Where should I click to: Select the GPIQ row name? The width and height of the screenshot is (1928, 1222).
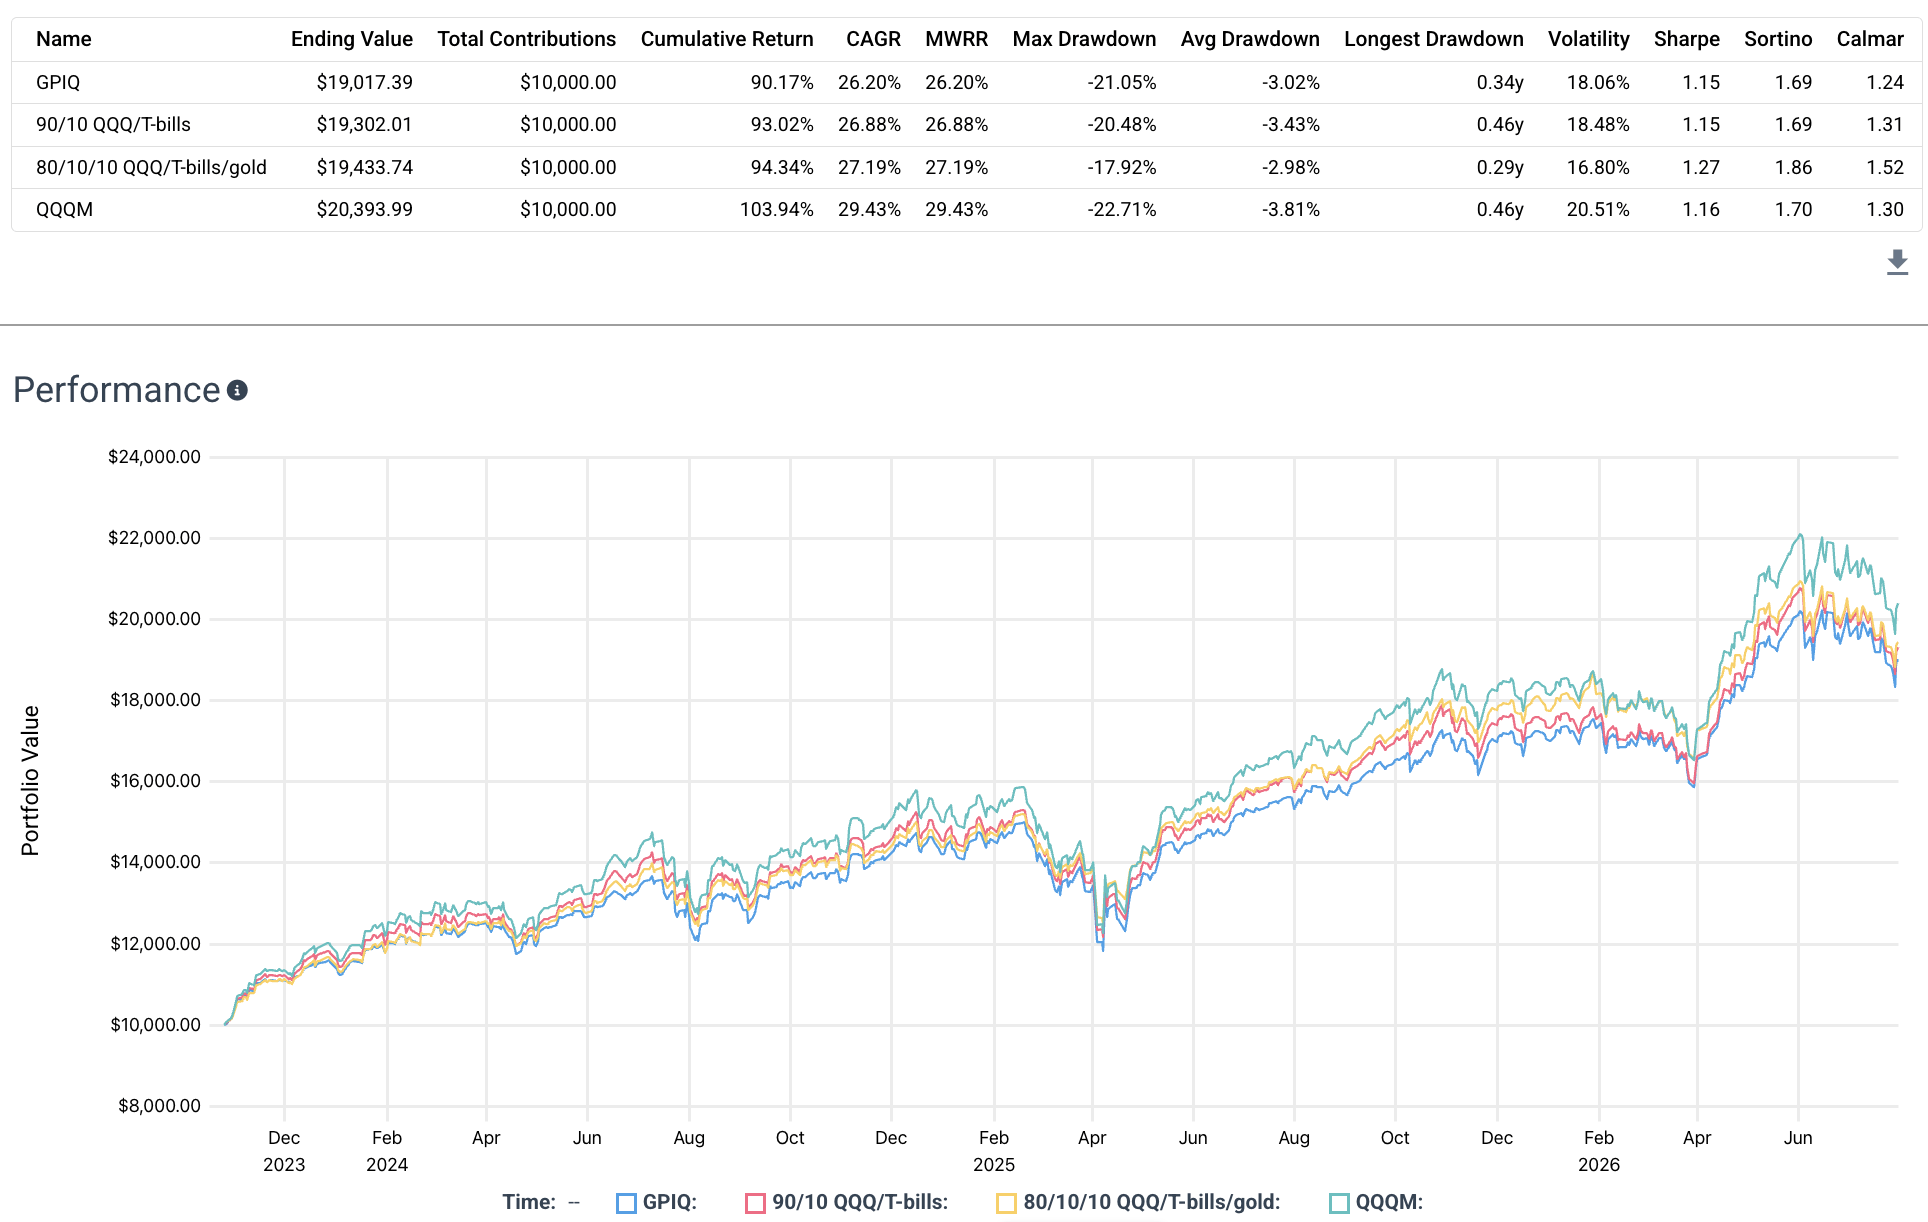click(58, 82)
